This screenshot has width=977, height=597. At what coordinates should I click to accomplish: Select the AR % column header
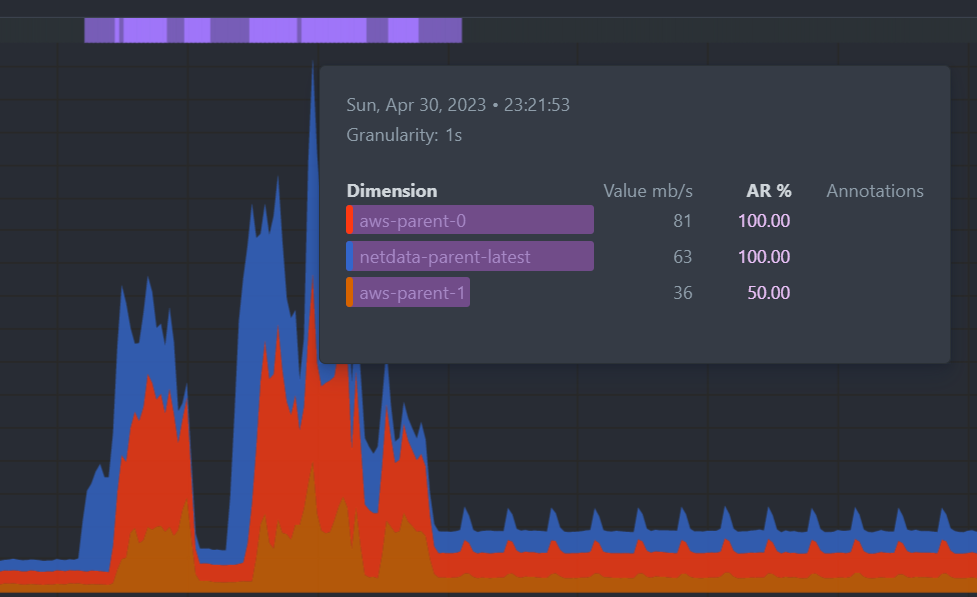click(x=768, y=191)
